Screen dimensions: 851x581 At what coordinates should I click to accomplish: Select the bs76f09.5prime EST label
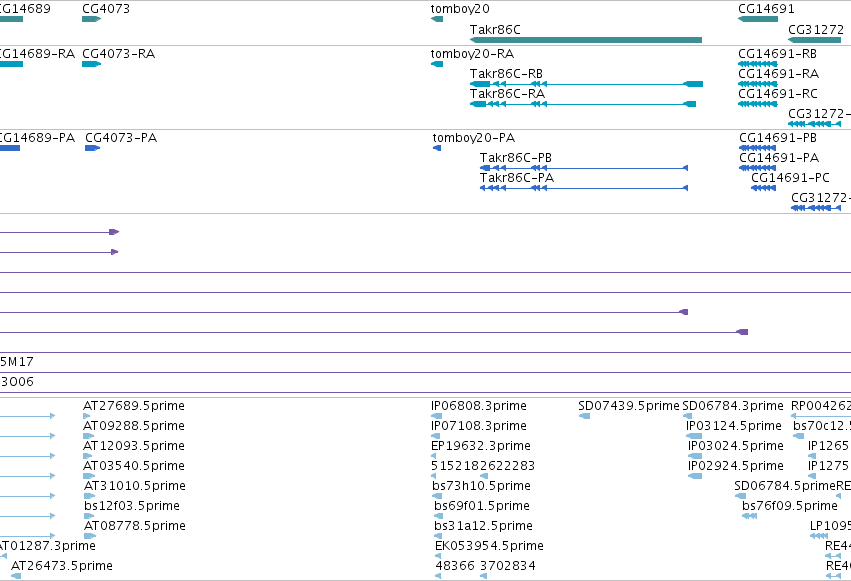point(790,506)
